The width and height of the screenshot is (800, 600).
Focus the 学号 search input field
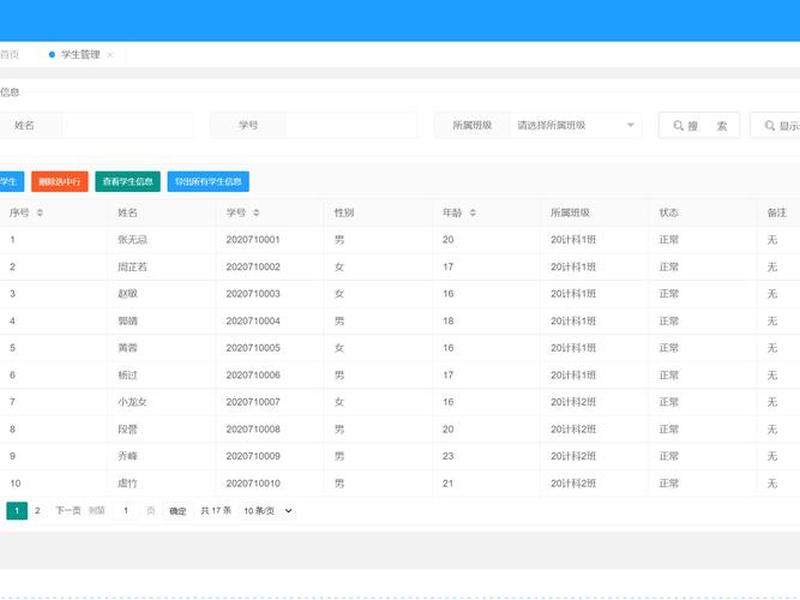click(x=352, y=126)
